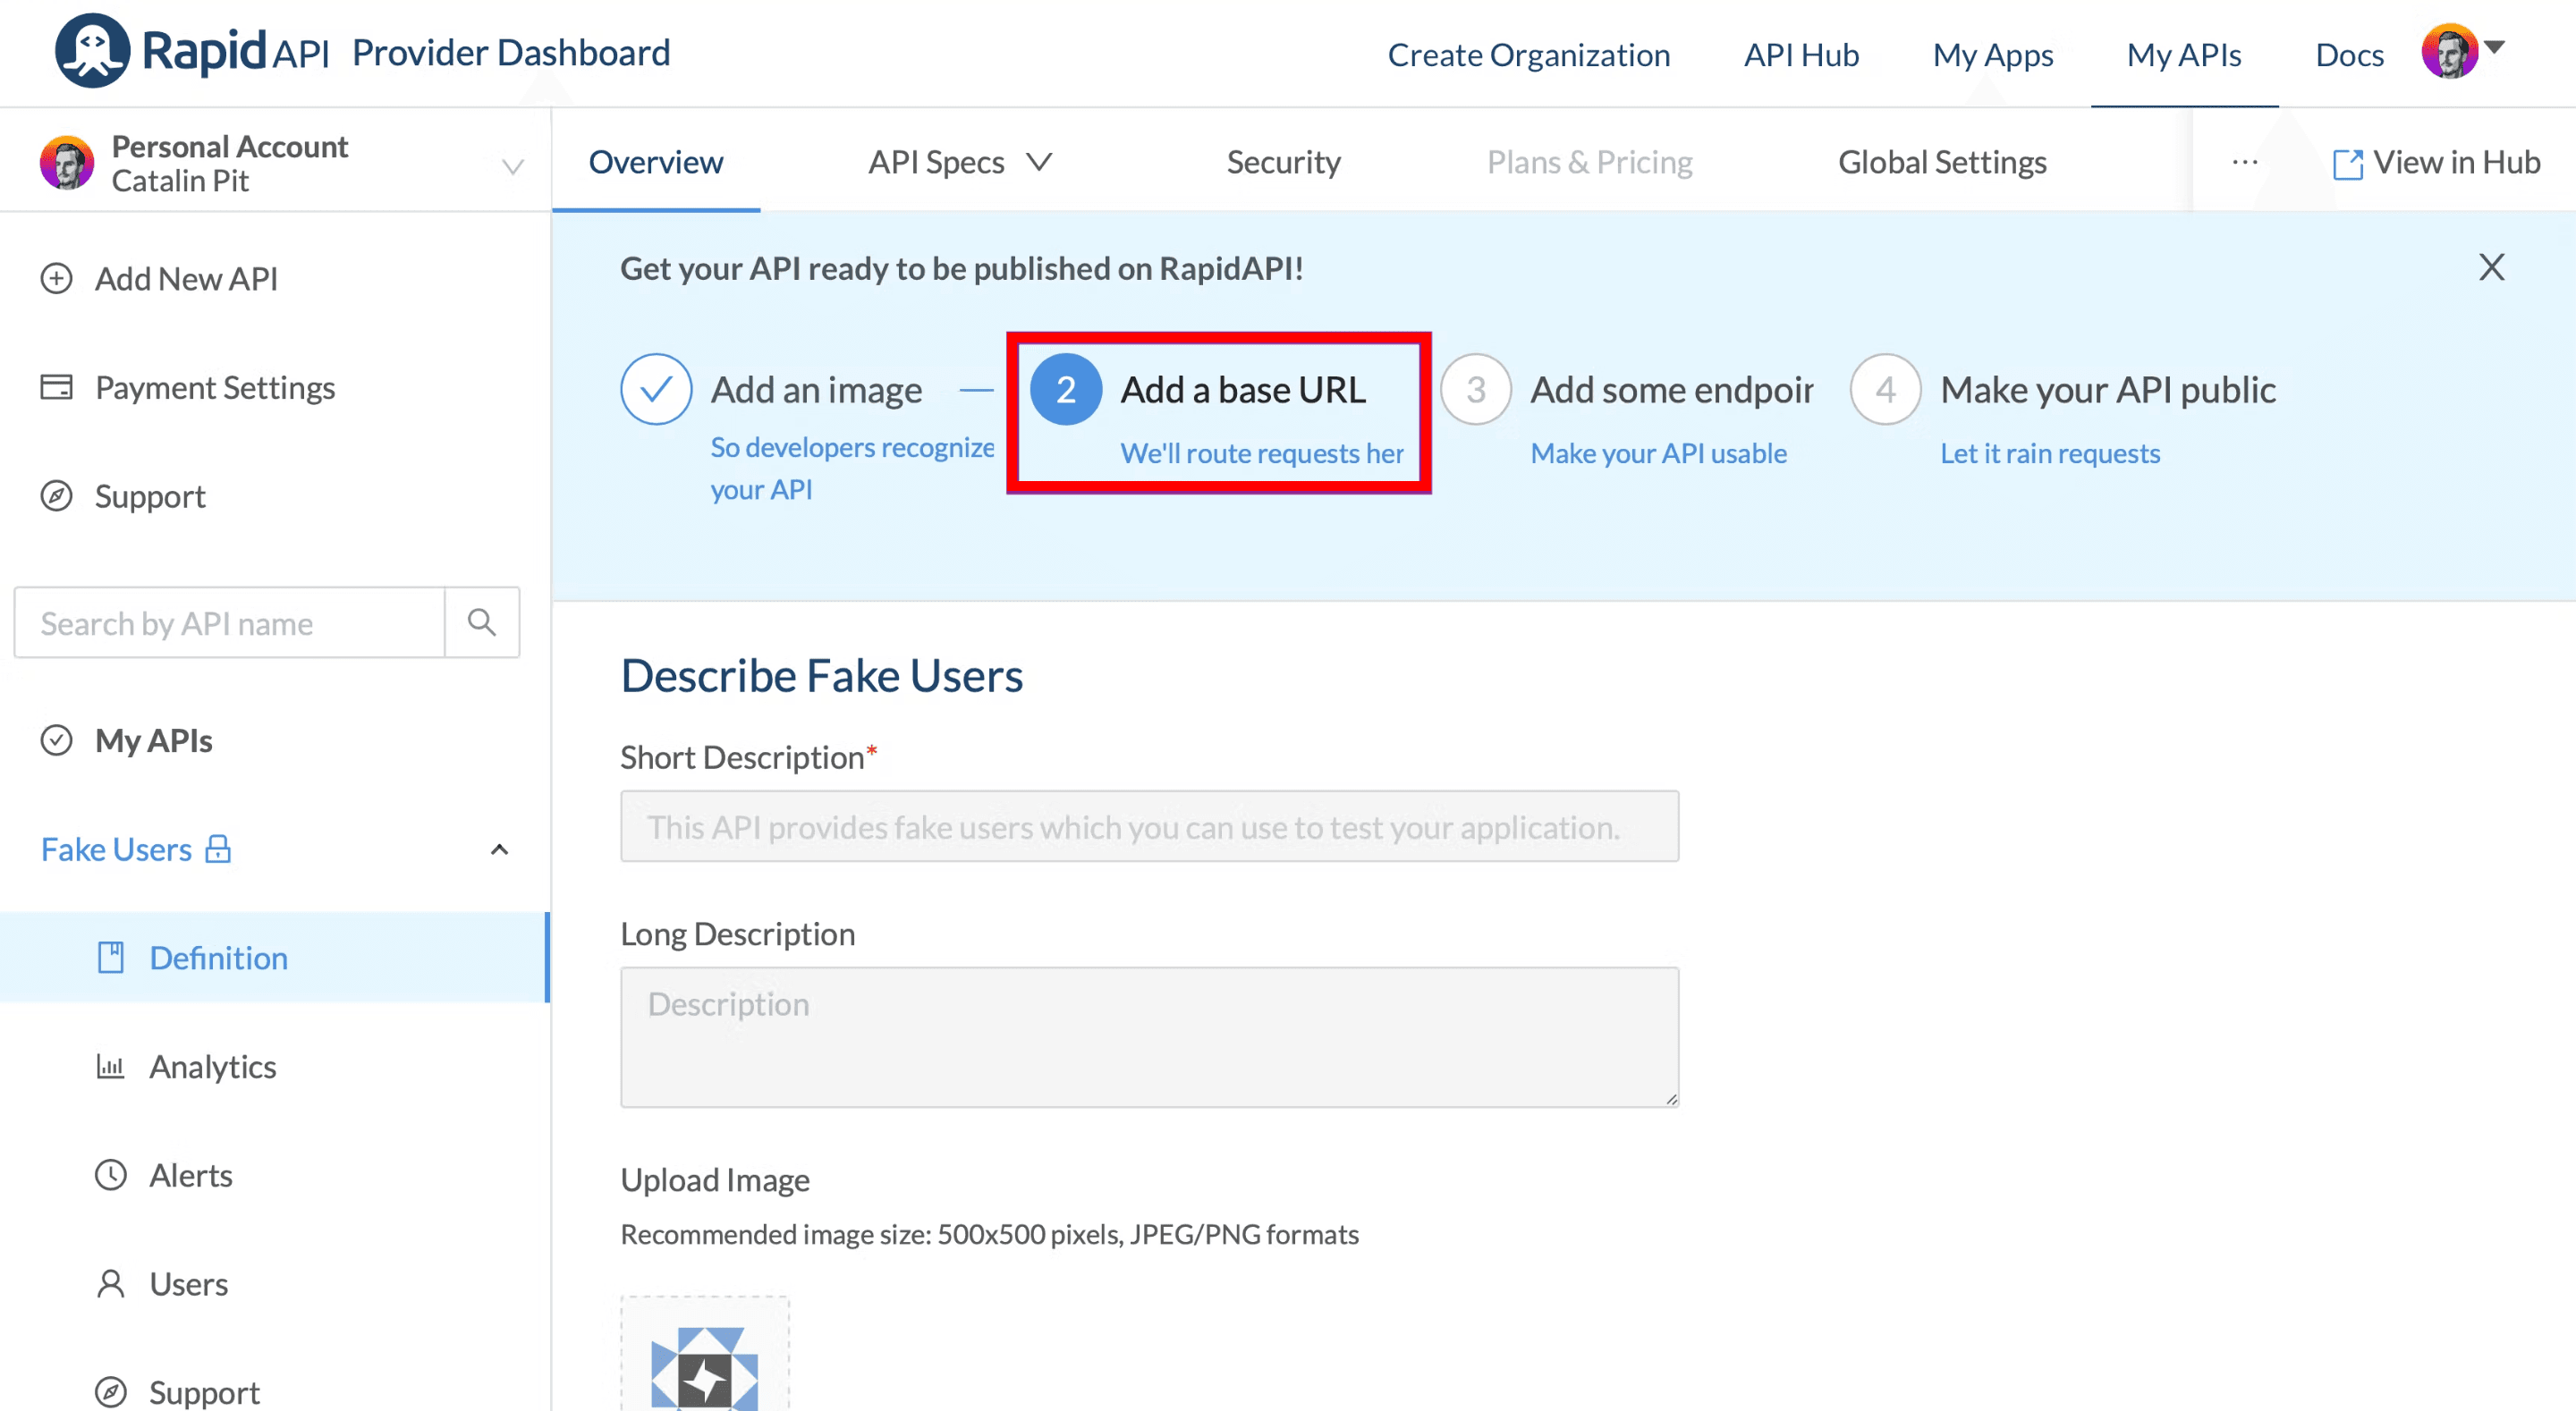Select the Fake Users API

click(116, 849)
